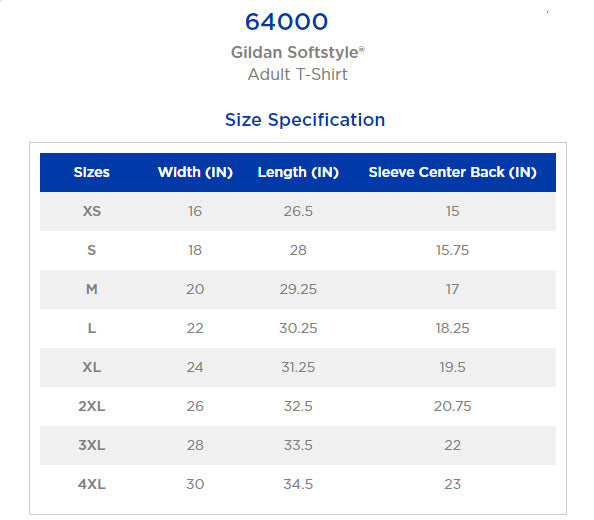594x520 pixels.
Task: Click the 20.75 sleeve value for 2XL
Action: (x=452, y=406)
